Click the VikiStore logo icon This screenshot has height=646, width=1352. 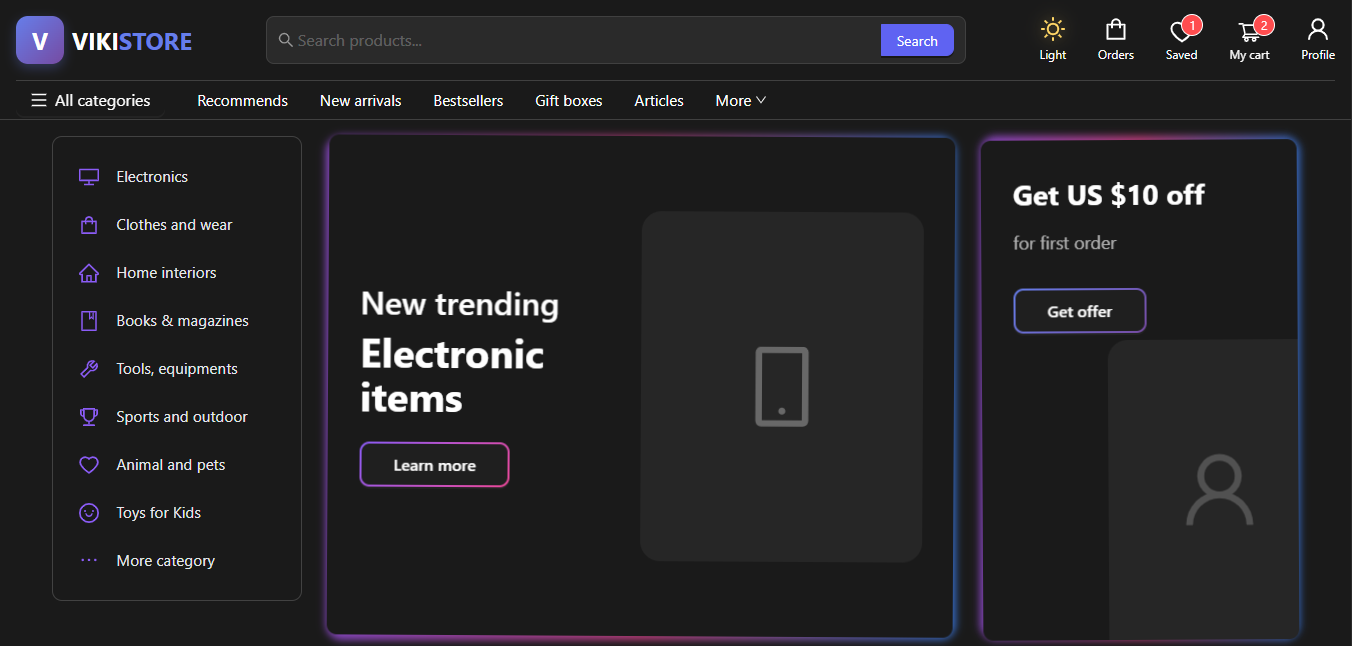pyautogui.click(x=40, y=40)
